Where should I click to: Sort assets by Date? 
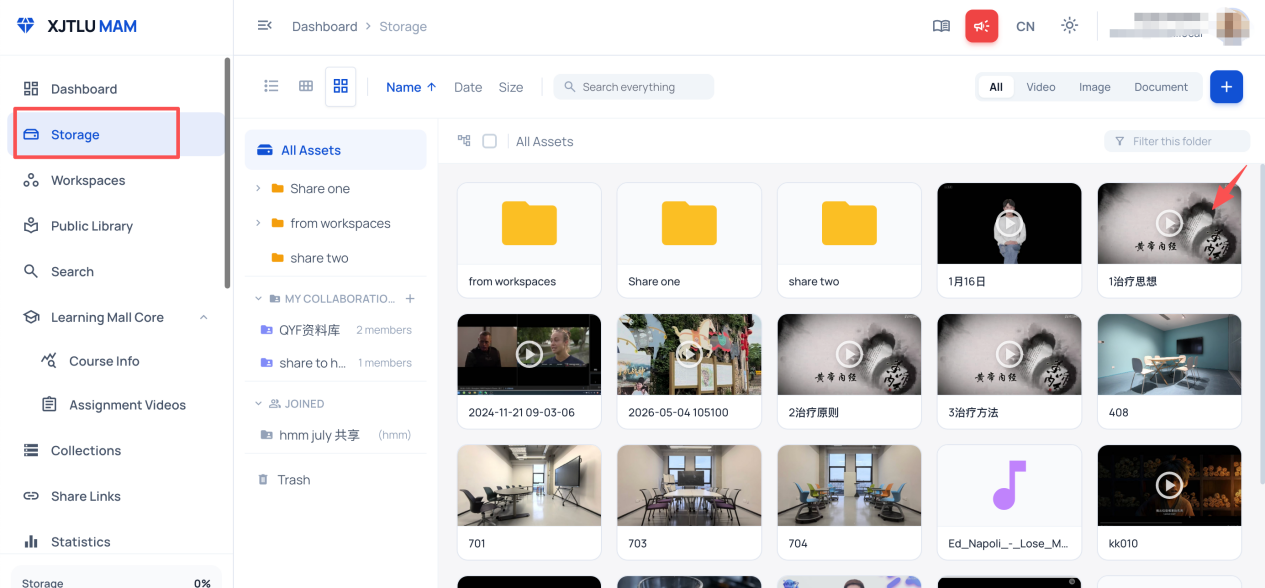click(x=468, y=87)
